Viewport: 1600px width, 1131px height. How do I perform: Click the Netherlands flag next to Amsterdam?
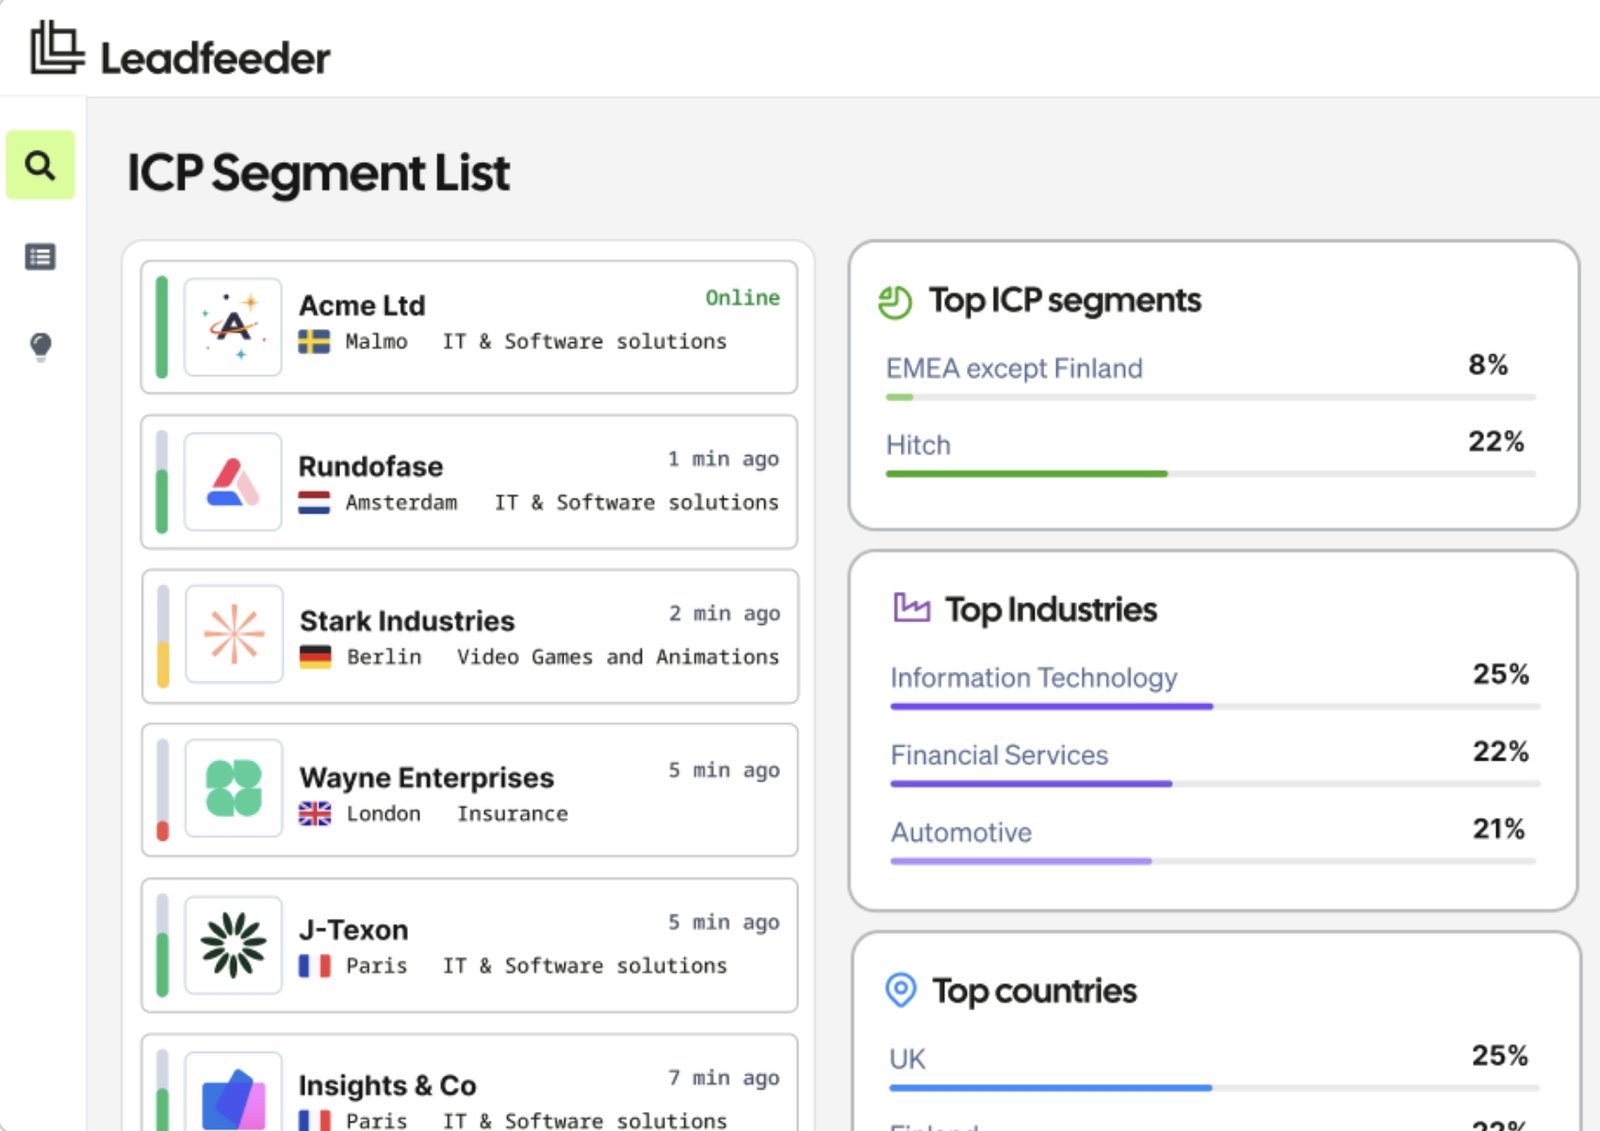314,502
